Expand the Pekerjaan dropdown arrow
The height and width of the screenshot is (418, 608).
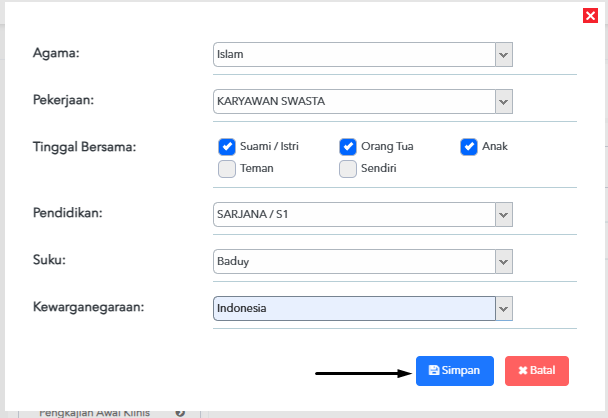504,102
